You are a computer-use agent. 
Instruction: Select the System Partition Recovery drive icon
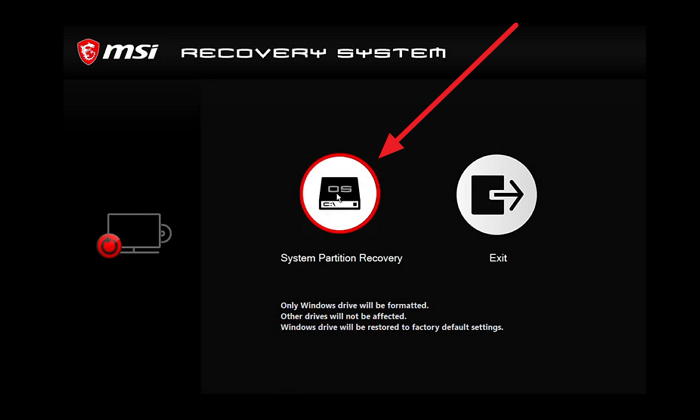coord(340,193)
